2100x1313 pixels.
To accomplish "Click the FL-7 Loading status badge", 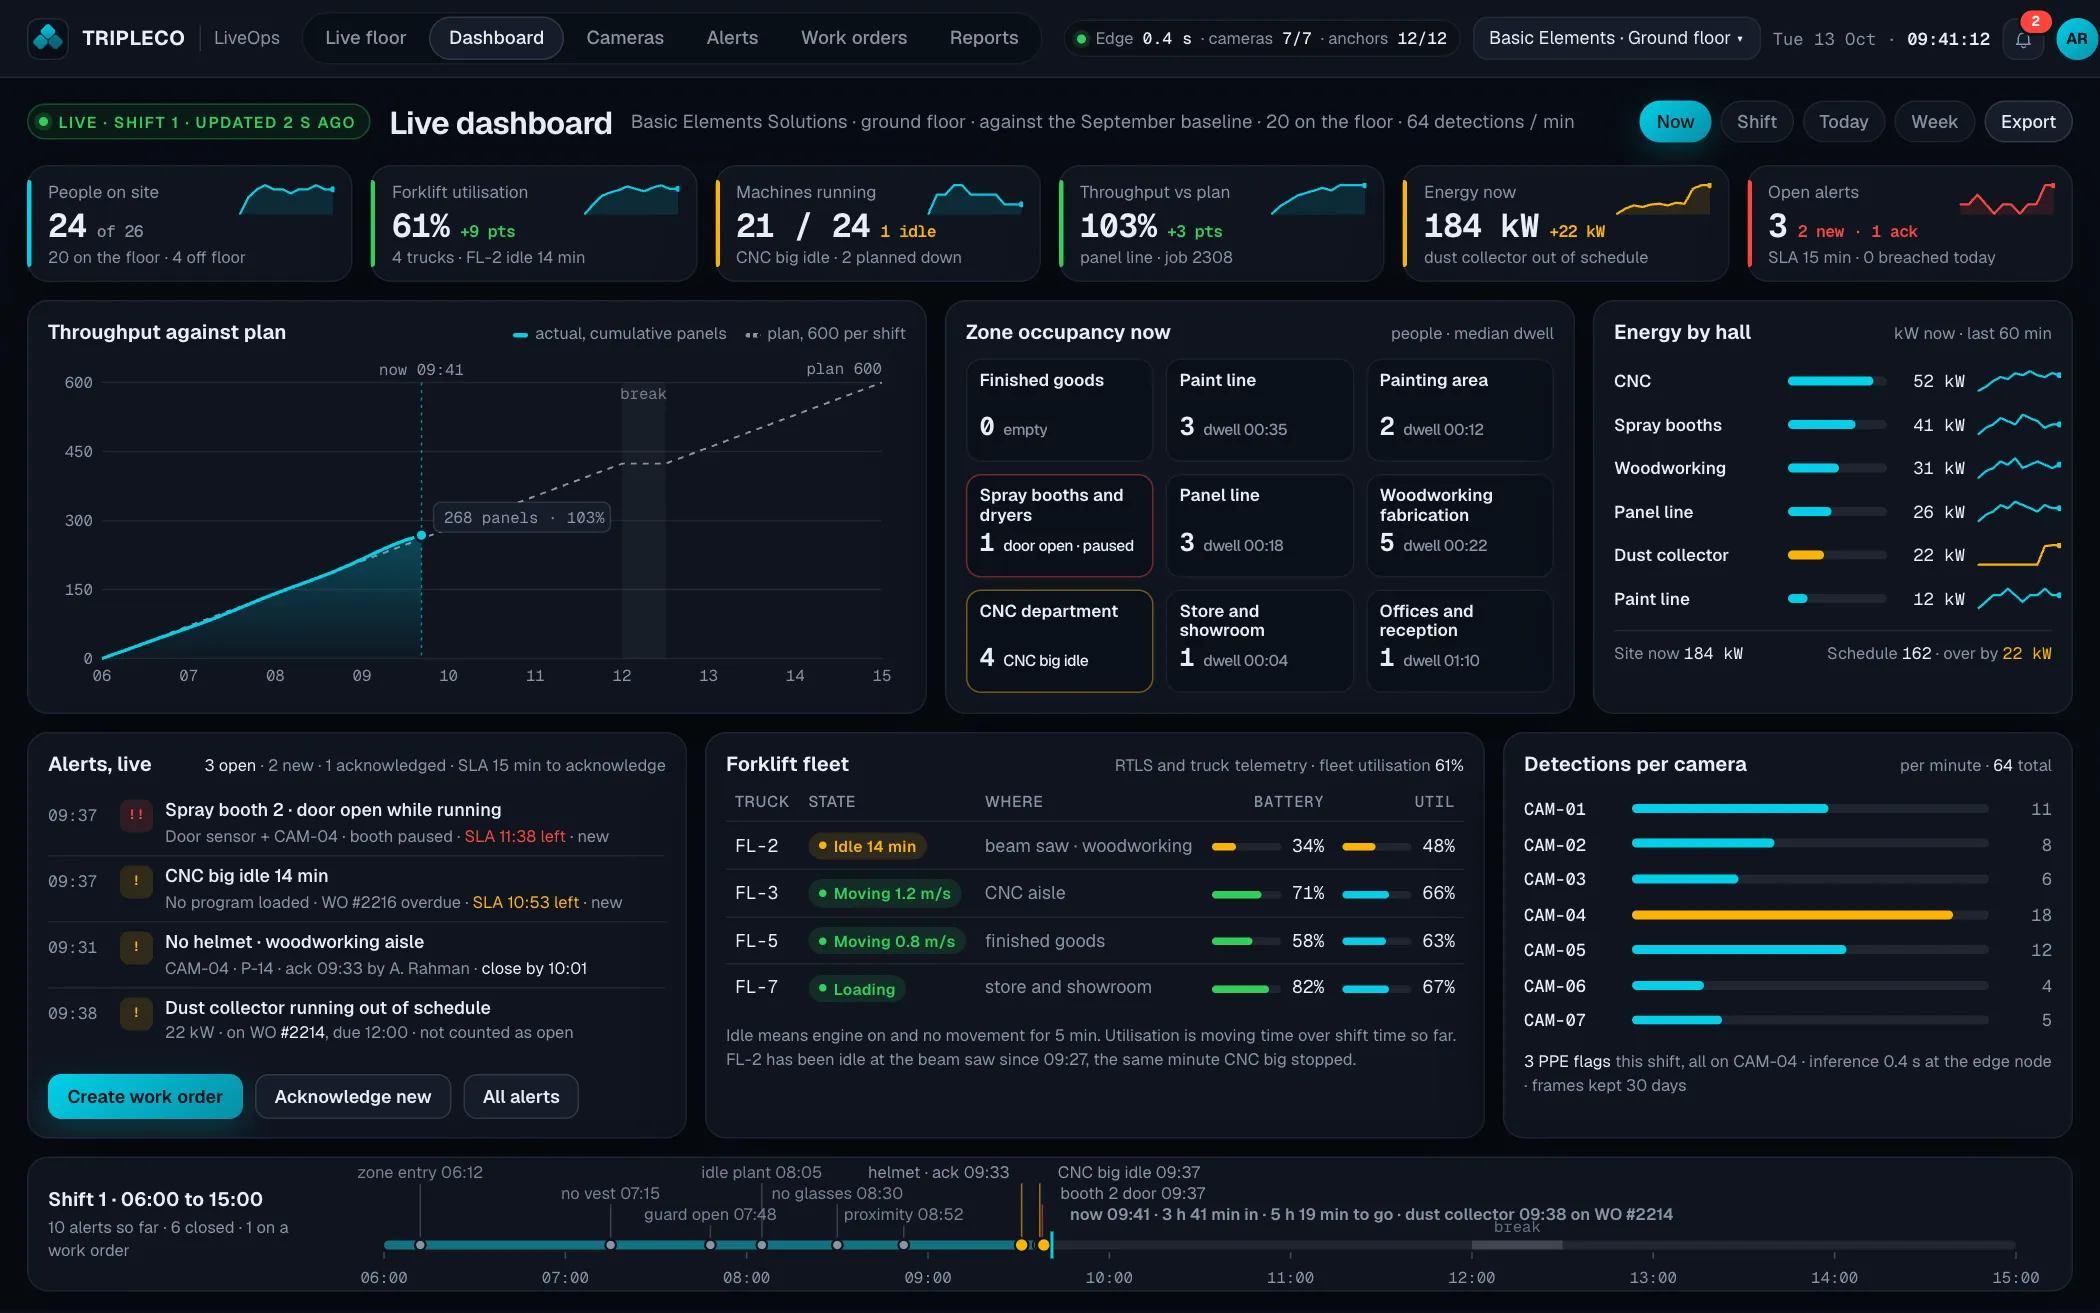I will click(857, 989).
